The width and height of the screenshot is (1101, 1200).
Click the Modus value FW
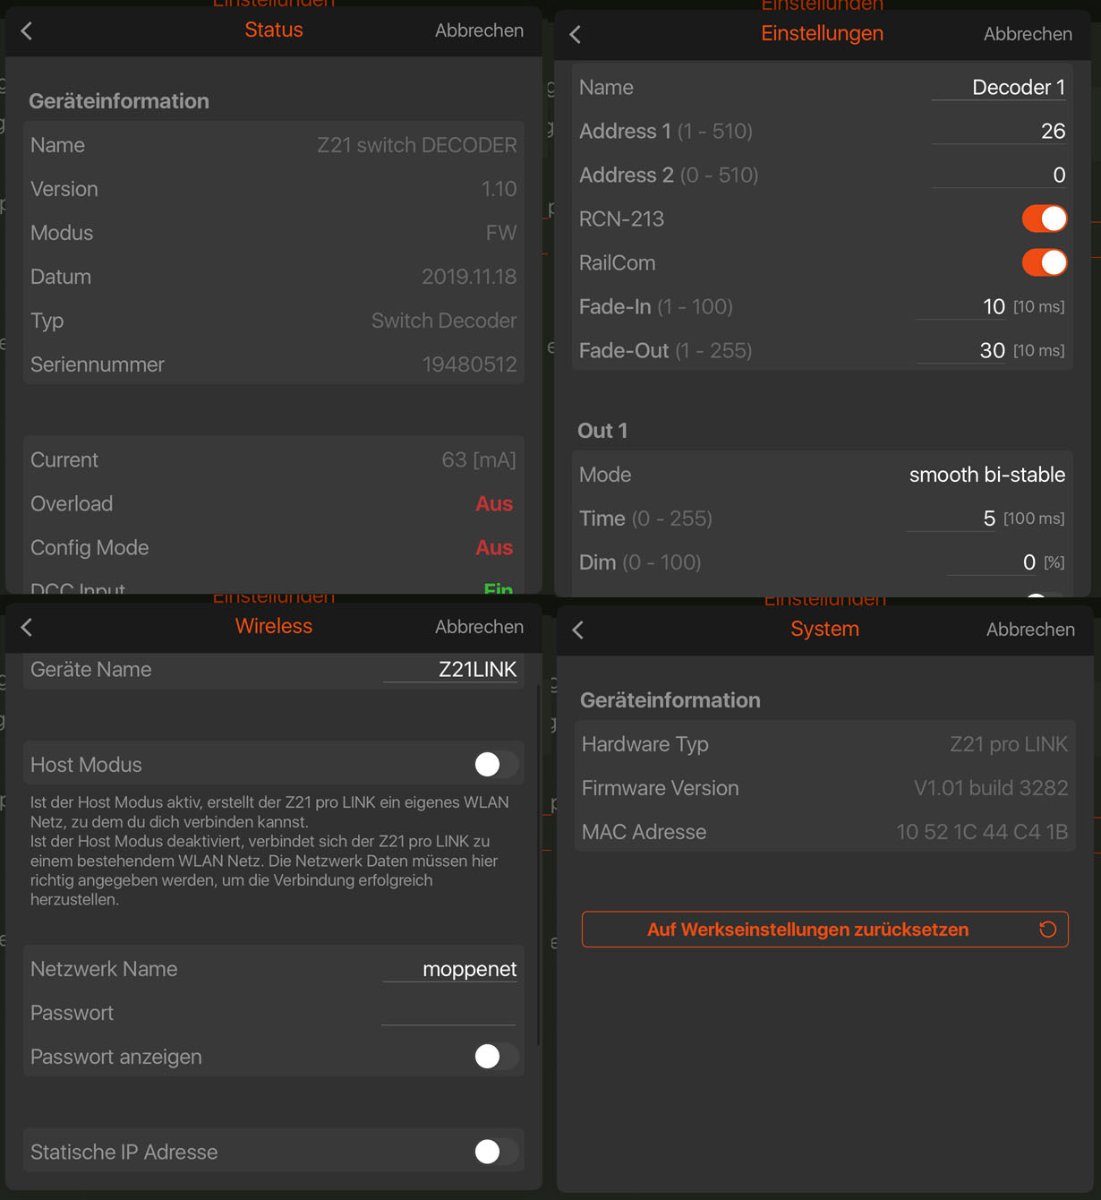tap(501, 233)
